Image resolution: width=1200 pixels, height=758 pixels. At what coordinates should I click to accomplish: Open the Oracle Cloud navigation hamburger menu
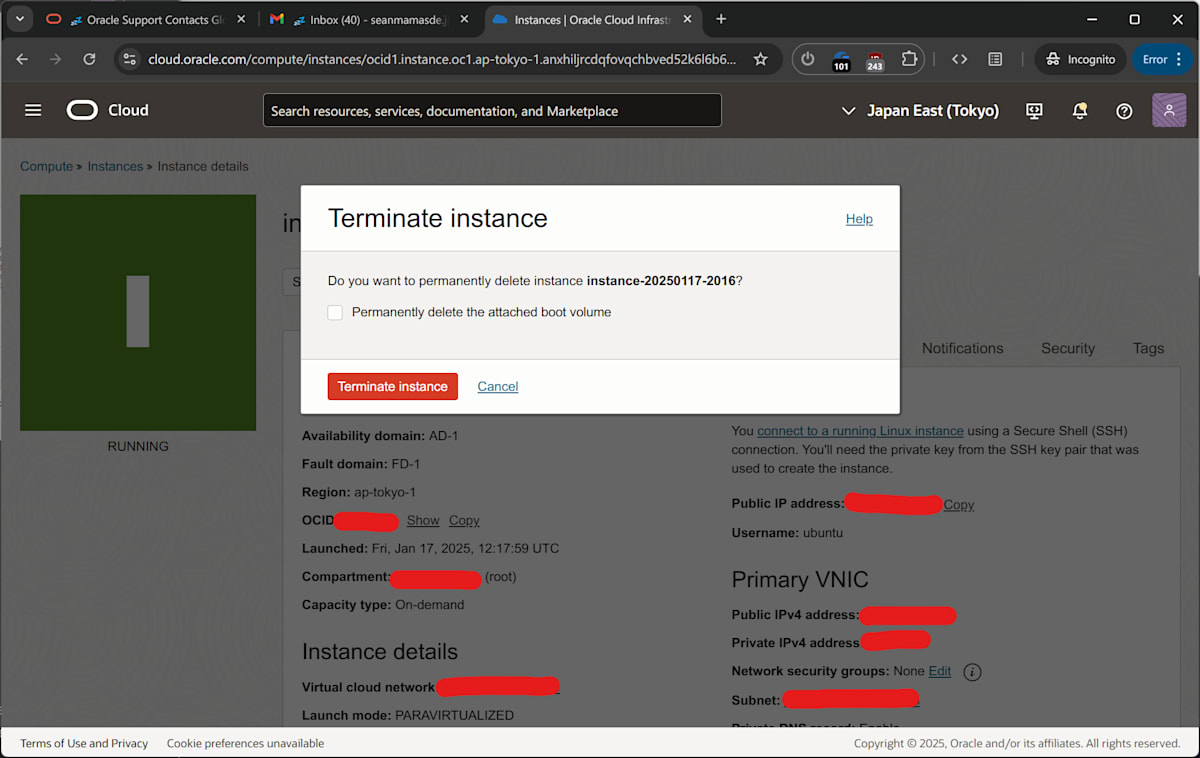[x=33, y=110]
